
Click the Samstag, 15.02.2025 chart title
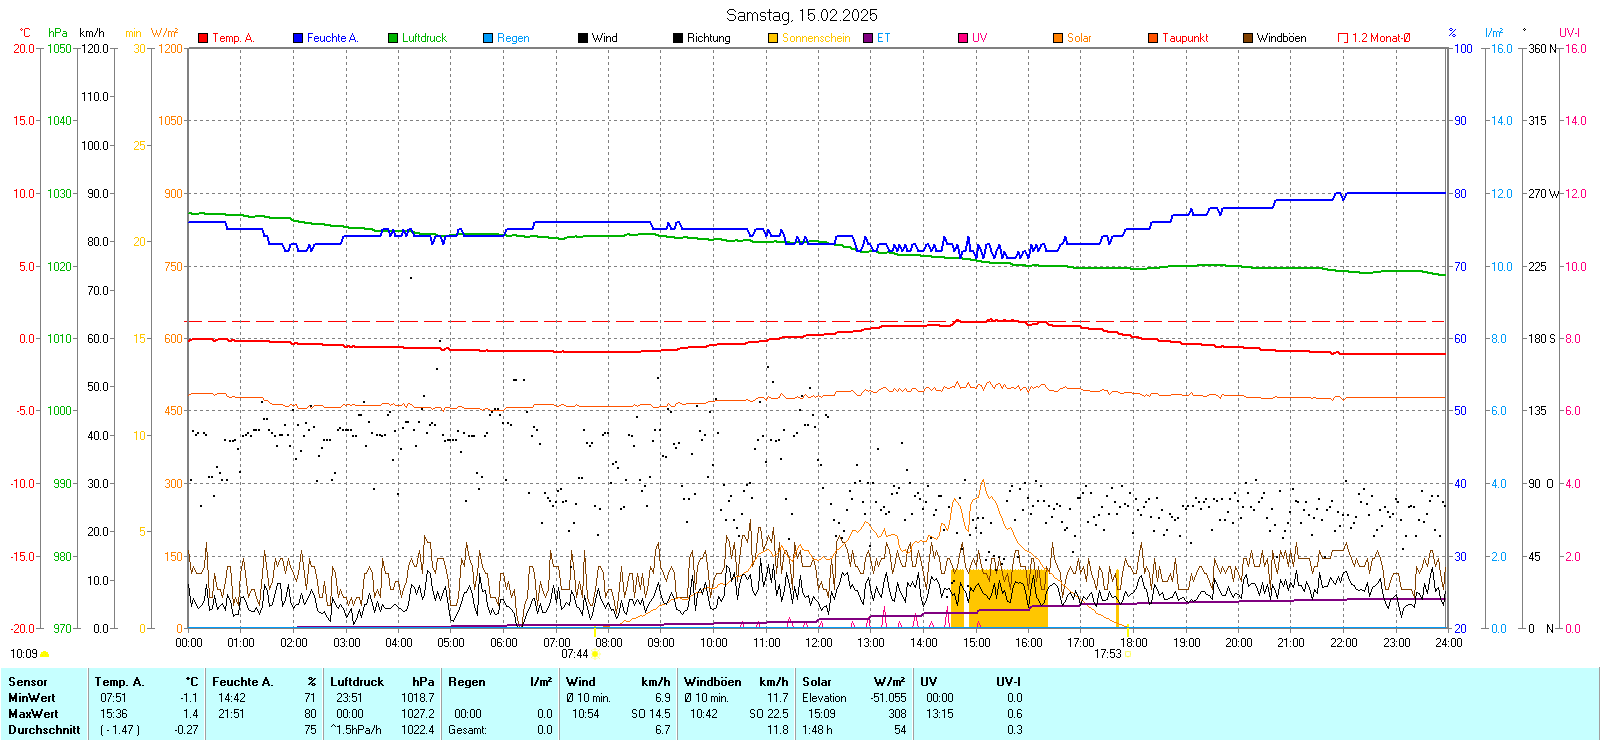[801, 15]
